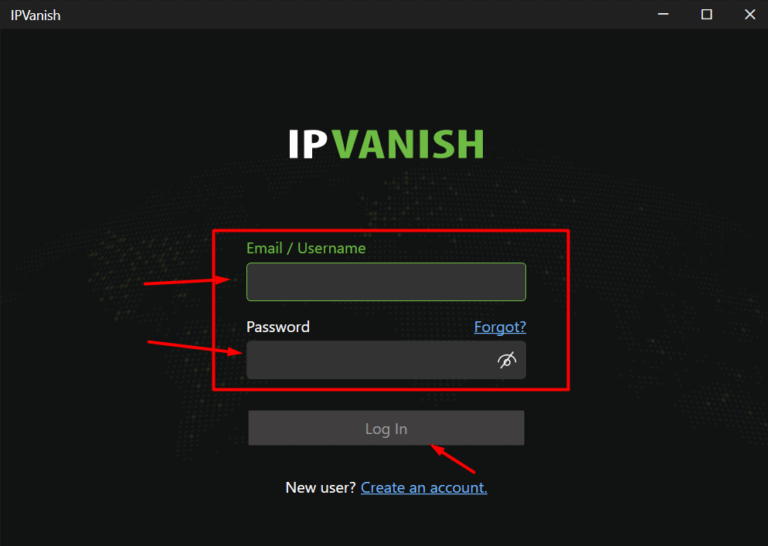This screenshot has height=546, width=768.
Task: Click the red arrow pointing at username field
Action: (187, 281)
